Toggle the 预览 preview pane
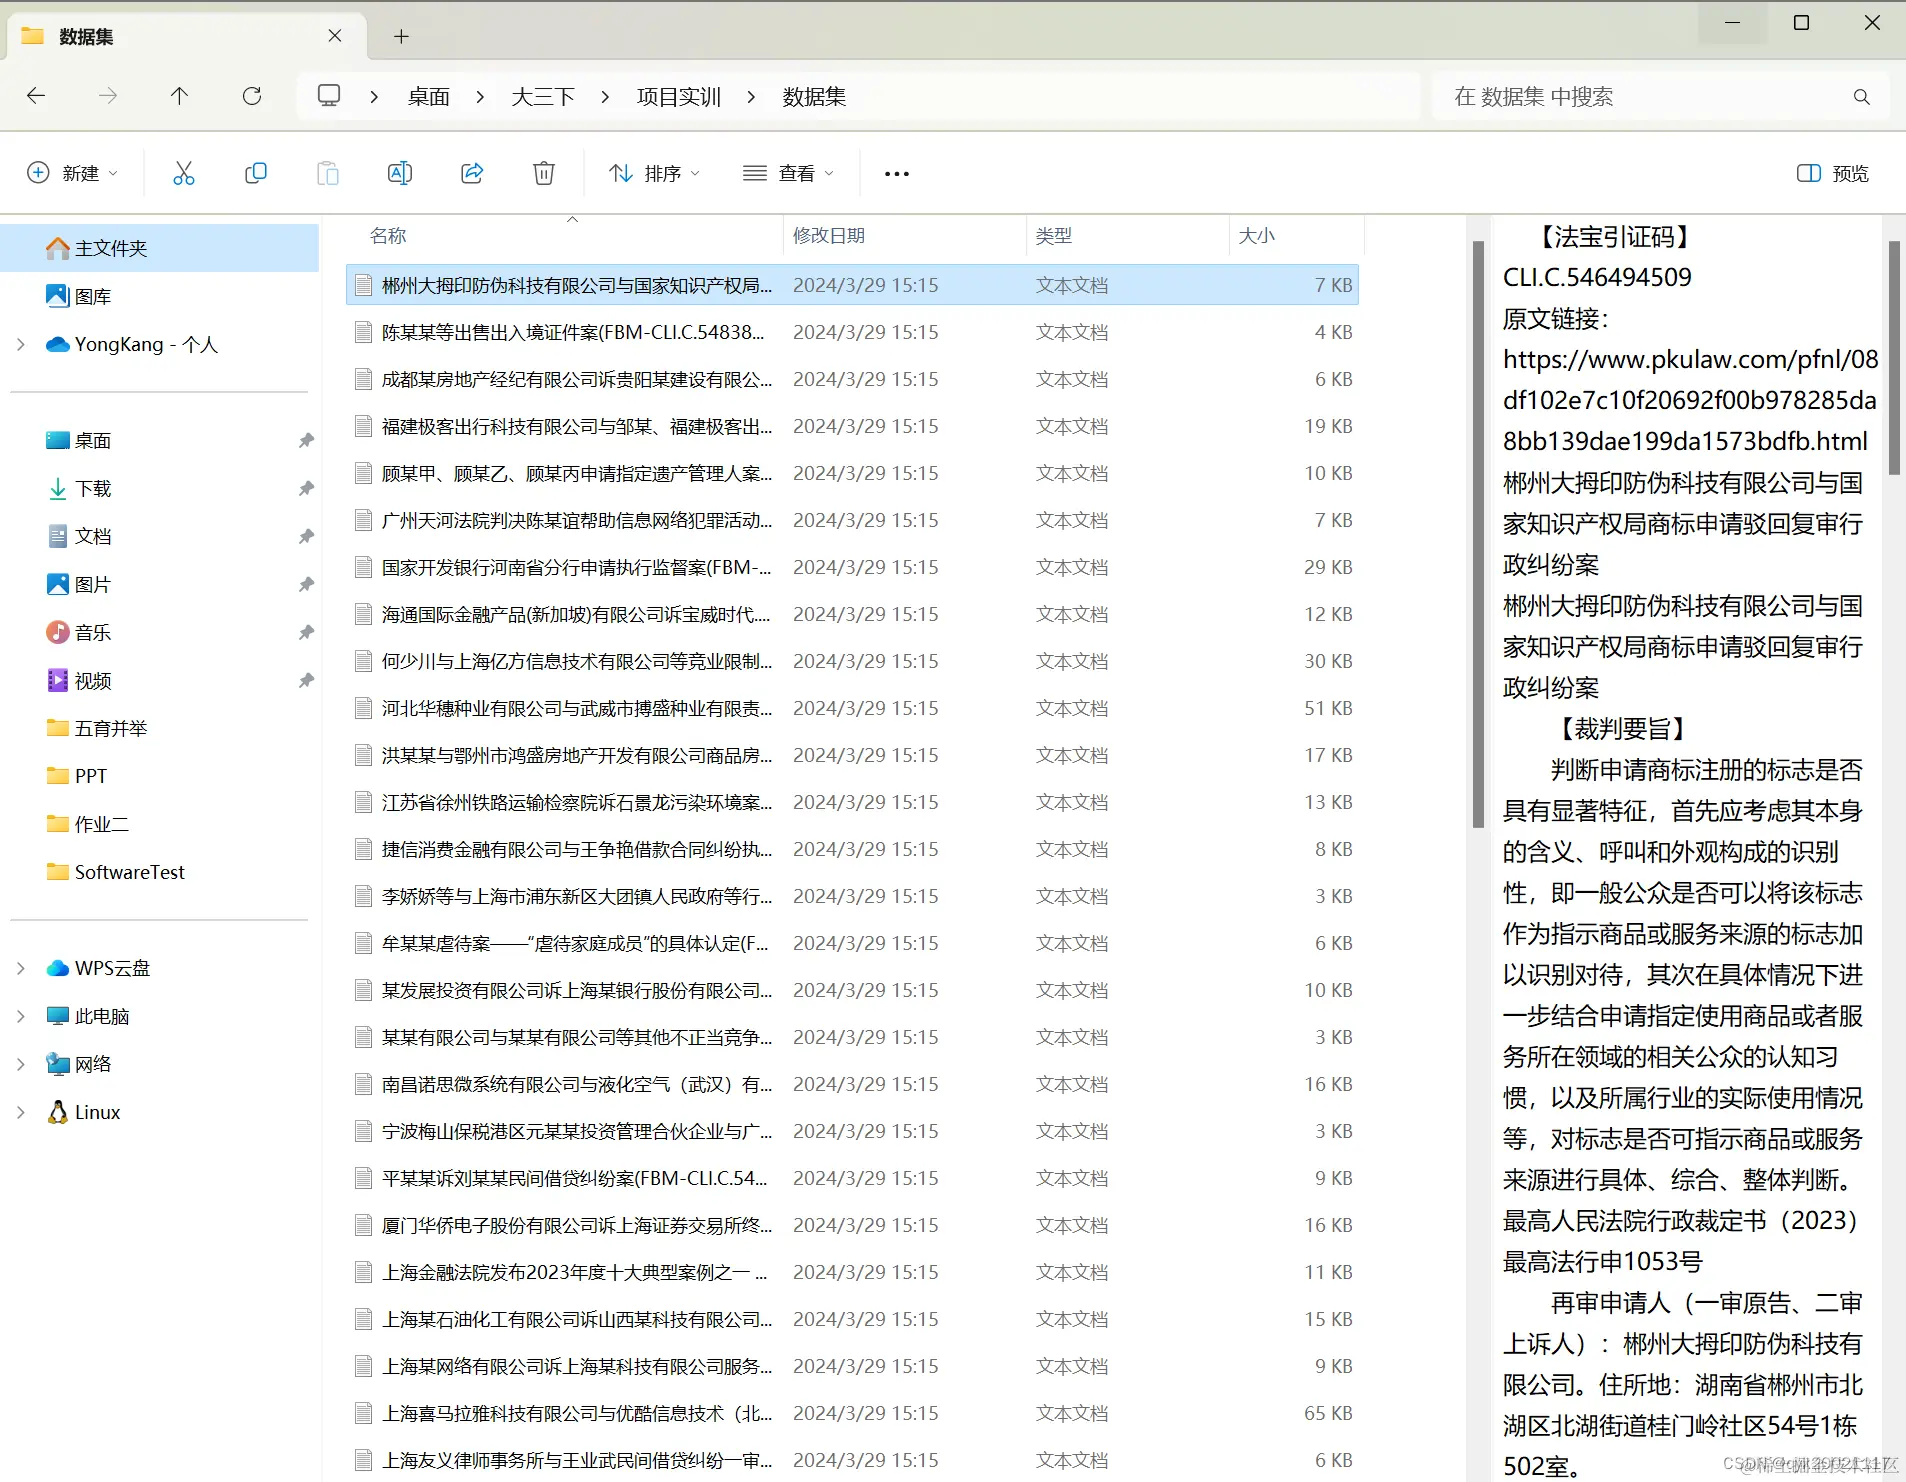This screenshot has width=1906, height=1482. pyautogui.click(x=1832, y=173)
